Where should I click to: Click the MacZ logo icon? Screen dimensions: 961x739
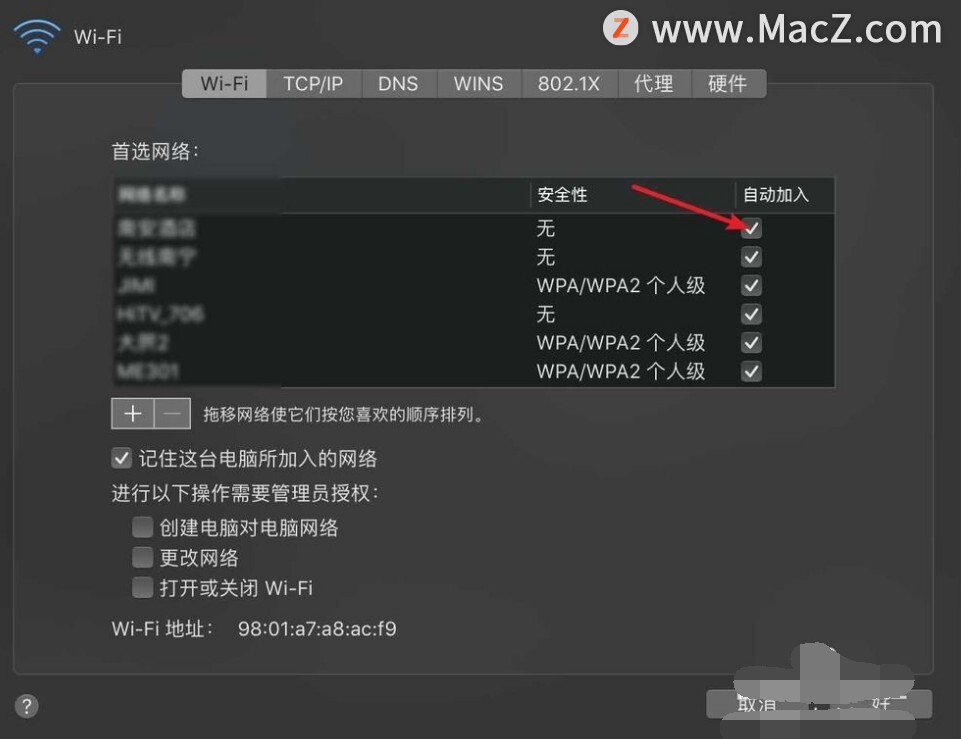pos(620,28)
